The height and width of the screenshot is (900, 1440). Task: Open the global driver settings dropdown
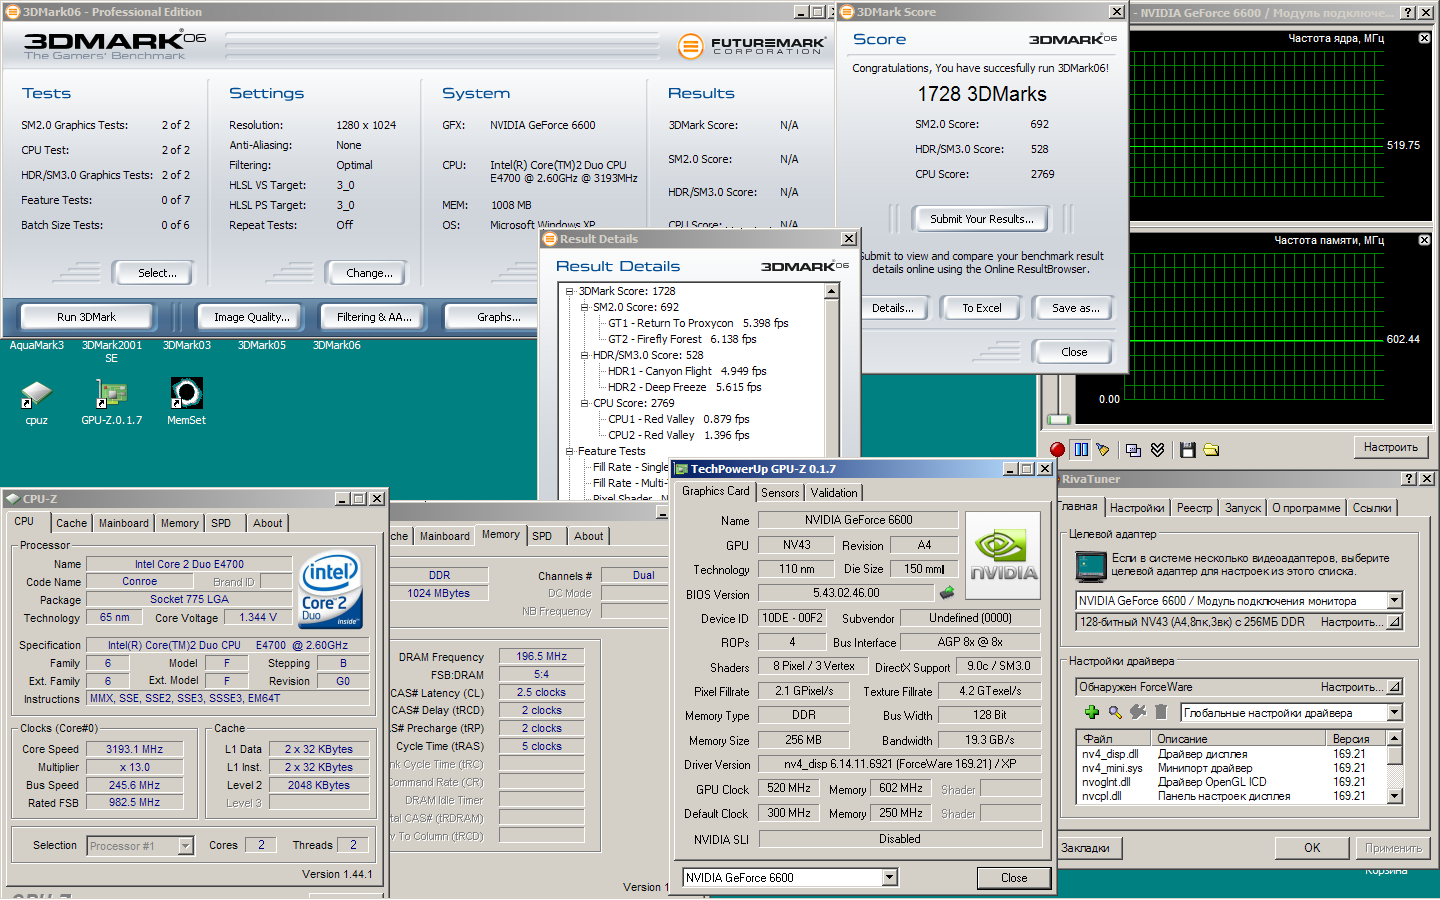click(1395, 713)
